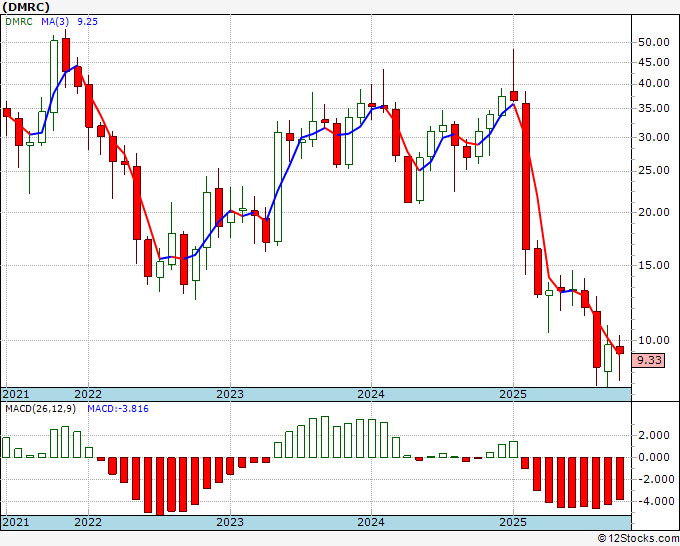Image resolution: width=680 pixels, height=546 pixels.
Task: Click the 0.000 MACD axis label
Action: 654,457
